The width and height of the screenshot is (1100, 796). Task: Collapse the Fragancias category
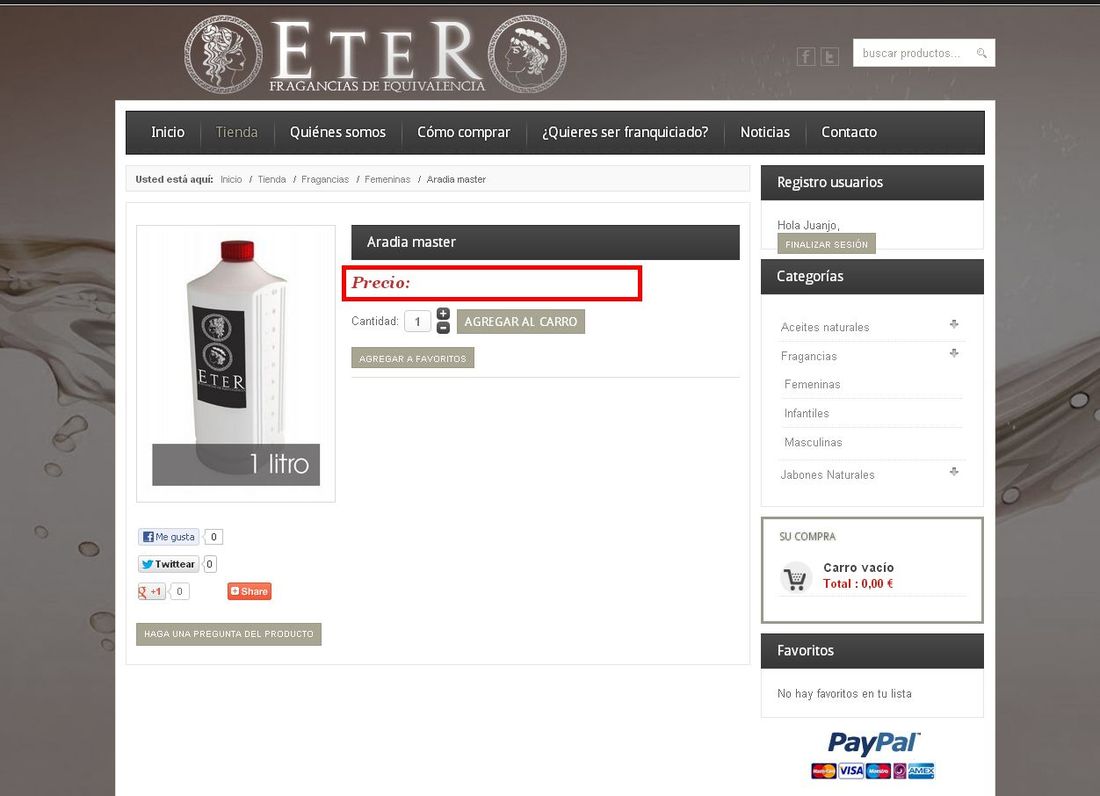(954, 353)
